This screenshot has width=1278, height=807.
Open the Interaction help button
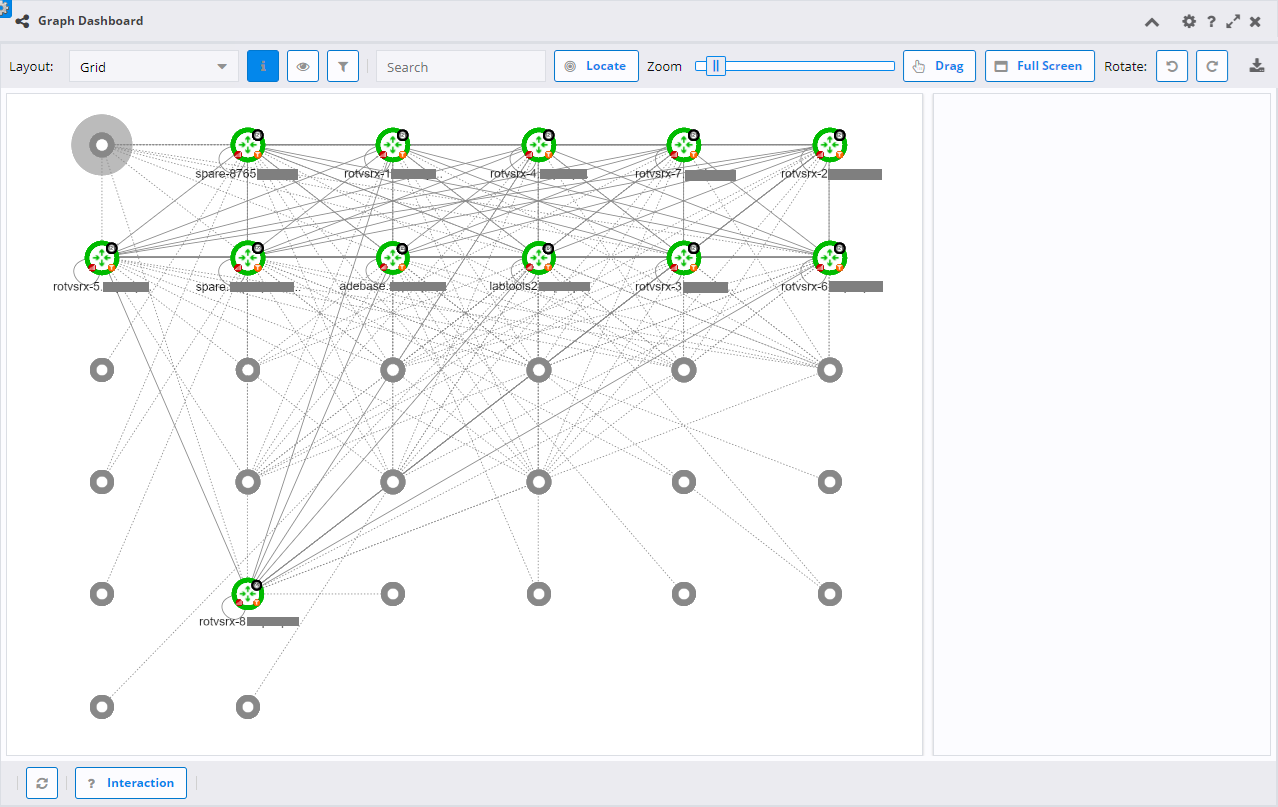click(131, 783)
